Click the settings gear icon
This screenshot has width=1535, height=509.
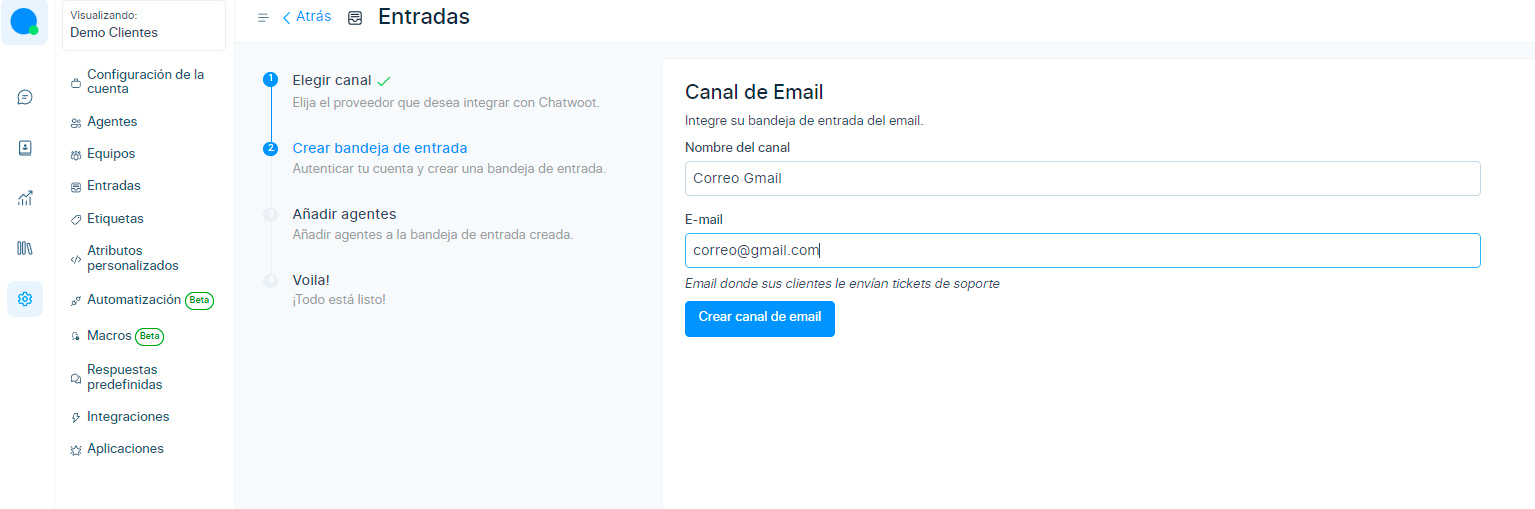(25, 299)
